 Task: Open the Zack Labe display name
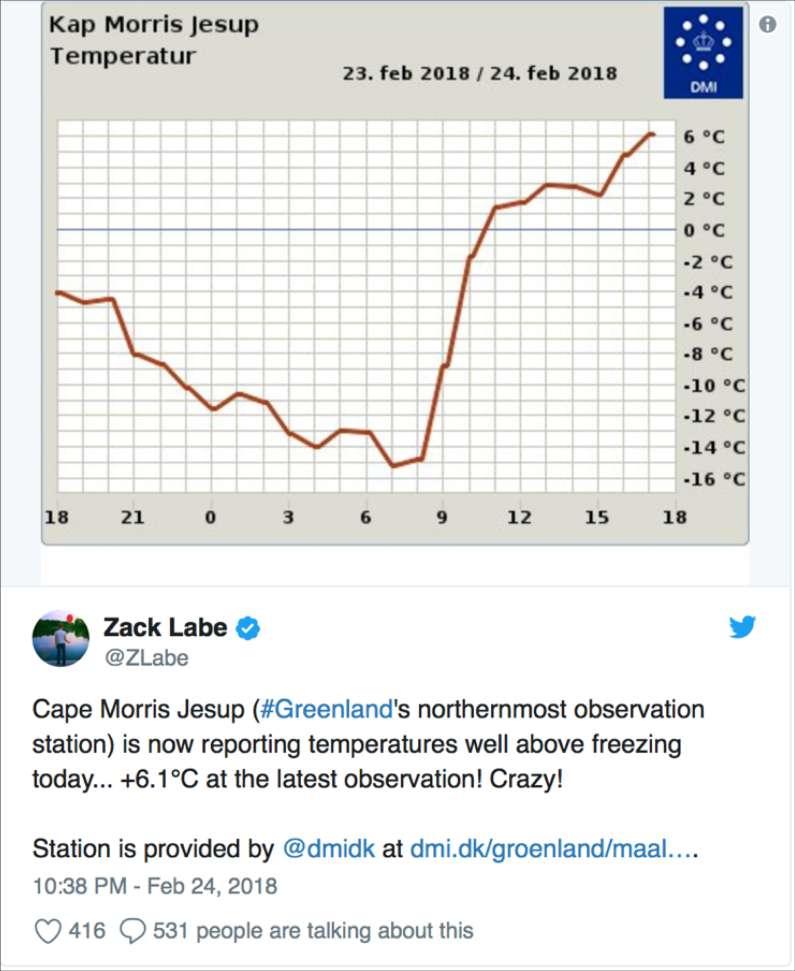pos(165,627)
